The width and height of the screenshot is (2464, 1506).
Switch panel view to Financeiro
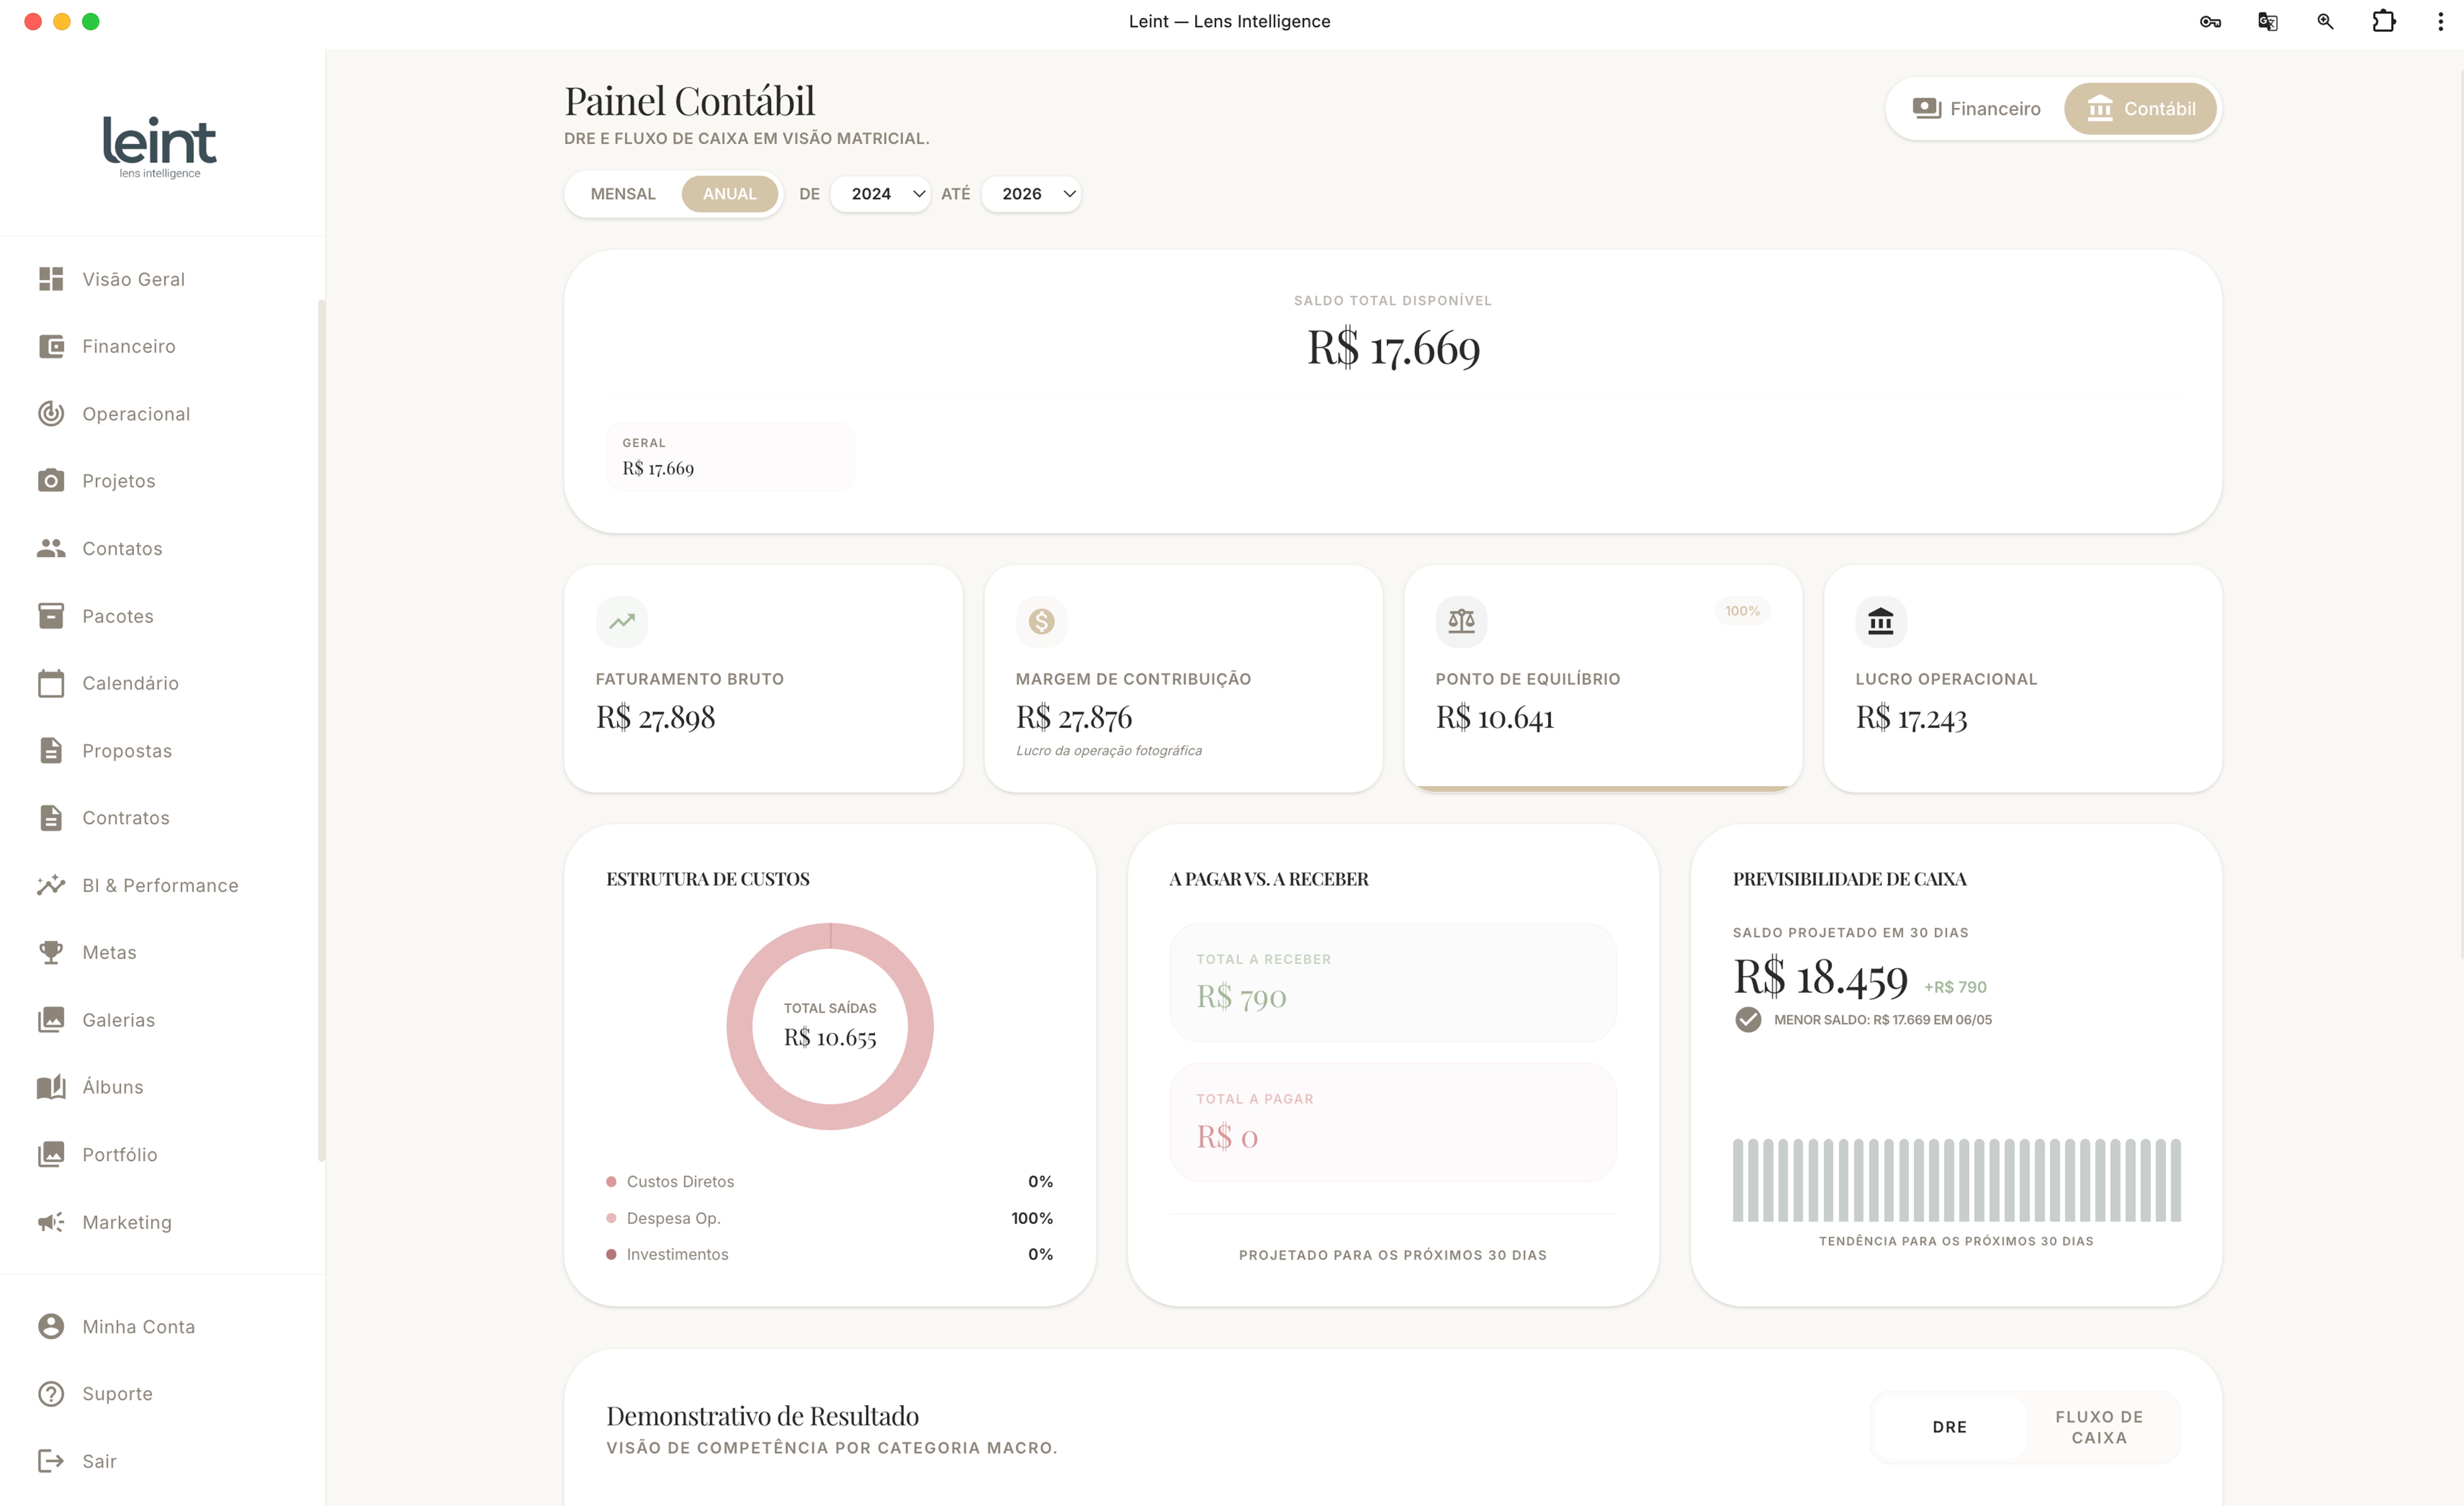(1977, 109)
